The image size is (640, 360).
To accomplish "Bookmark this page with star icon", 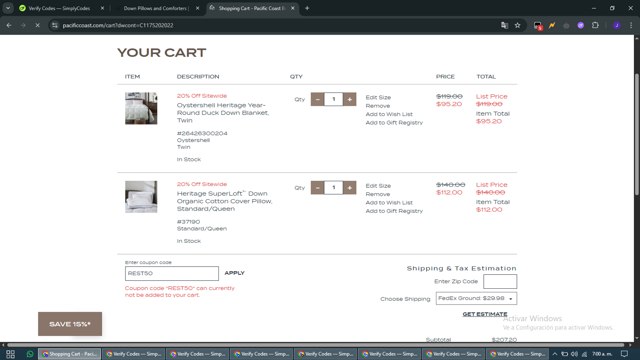I will click(518, 25).
